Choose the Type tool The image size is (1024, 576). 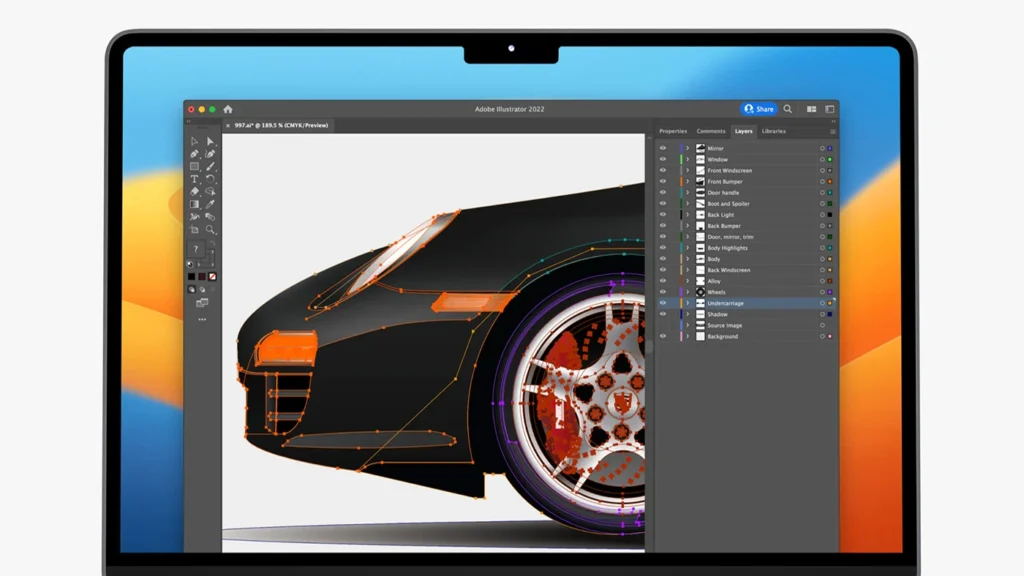pyautogui.click(x=196, y=177)
